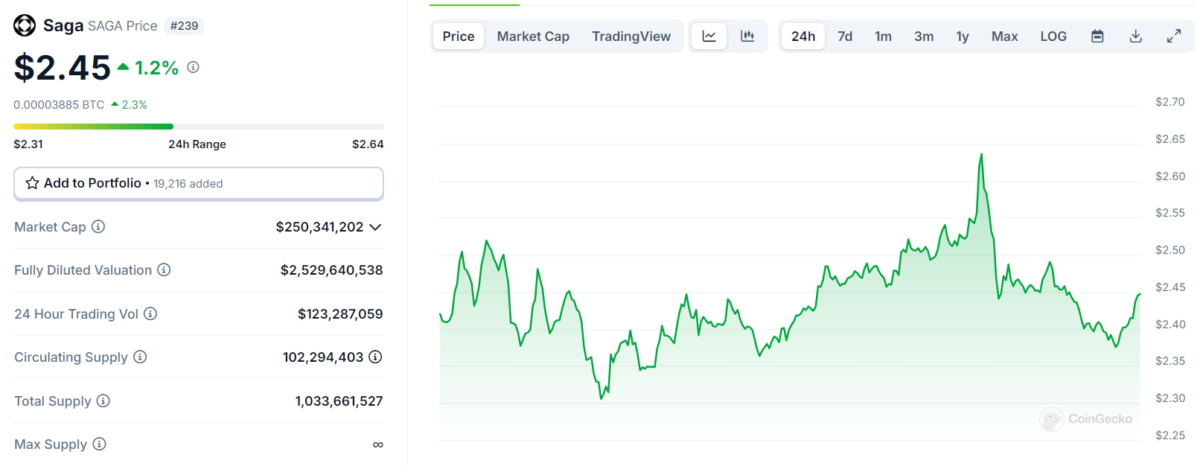The height and width of the screenshot is (466, 1200).
Task: Switch to candlestick chart view icon
Action: pyautogui.click(x=747, y=36)
